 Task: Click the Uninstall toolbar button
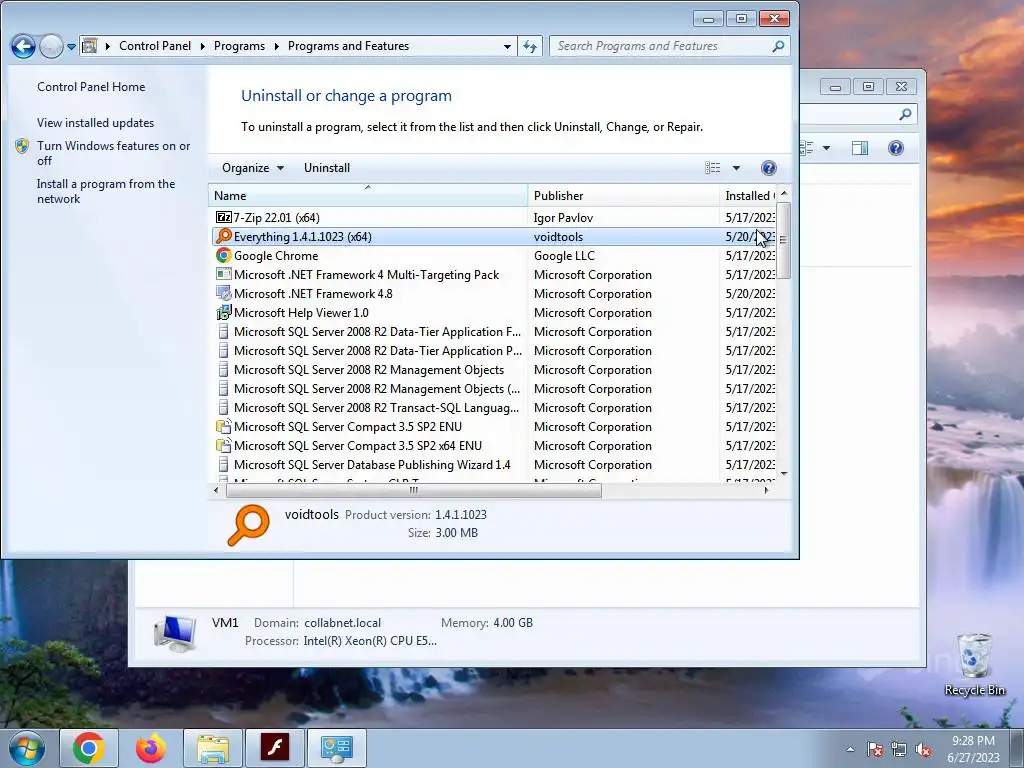pyautogui.click(x=327, y=168)
